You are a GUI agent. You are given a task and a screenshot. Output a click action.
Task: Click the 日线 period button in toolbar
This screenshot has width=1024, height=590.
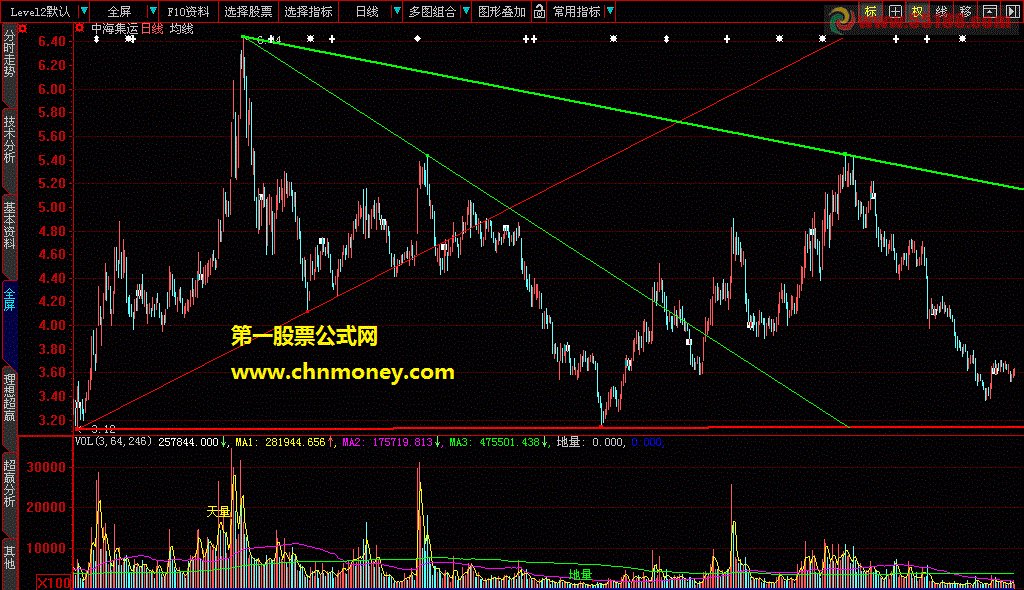[x=367, y=12]
